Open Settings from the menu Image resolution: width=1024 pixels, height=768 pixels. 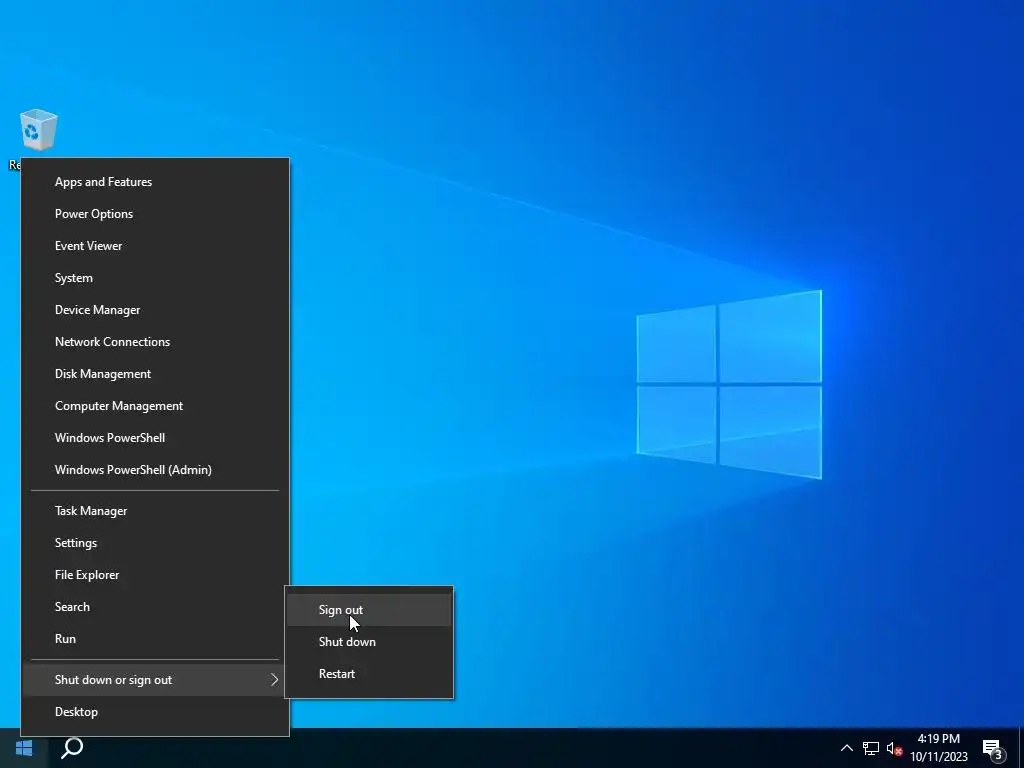pos(155,543)
